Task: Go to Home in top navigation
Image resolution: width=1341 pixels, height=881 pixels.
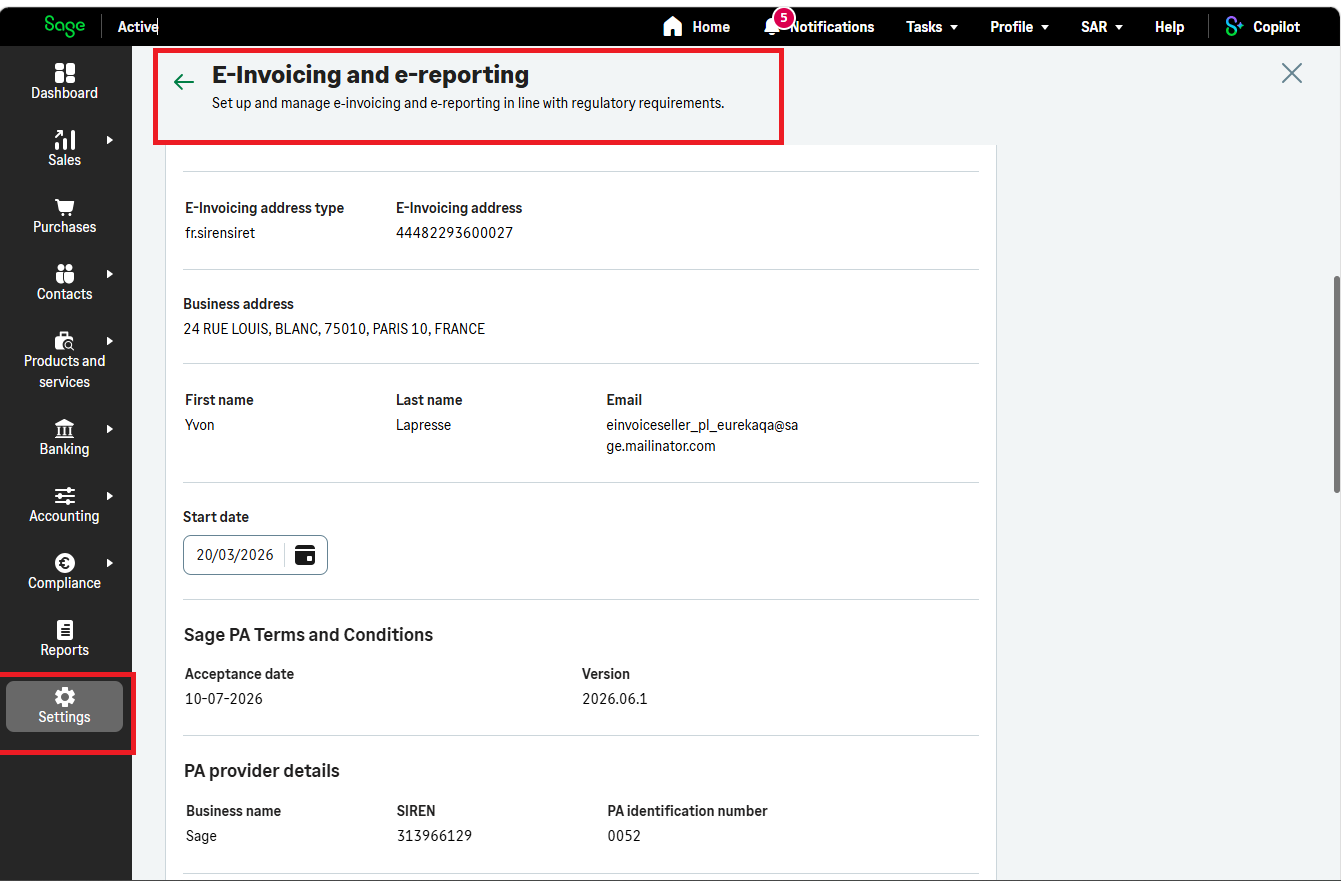Action: [711, 27]
